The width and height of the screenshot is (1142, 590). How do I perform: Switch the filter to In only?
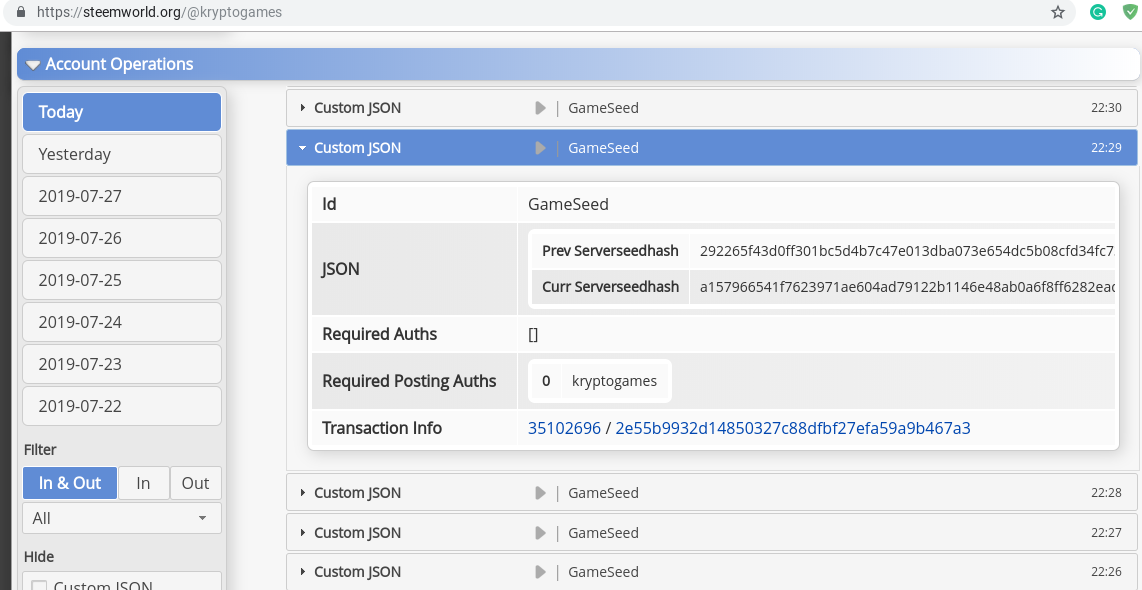click(143, 483)
